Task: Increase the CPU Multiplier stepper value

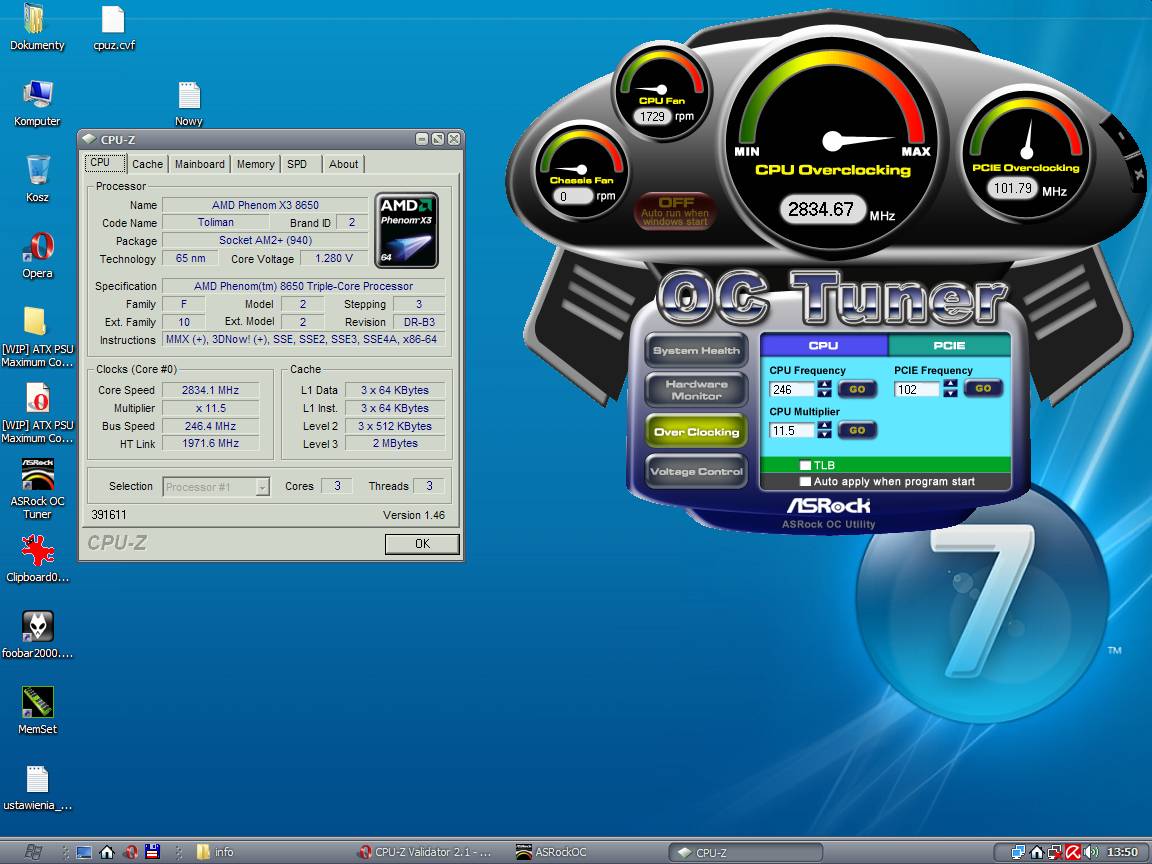Action: point(824,425)
